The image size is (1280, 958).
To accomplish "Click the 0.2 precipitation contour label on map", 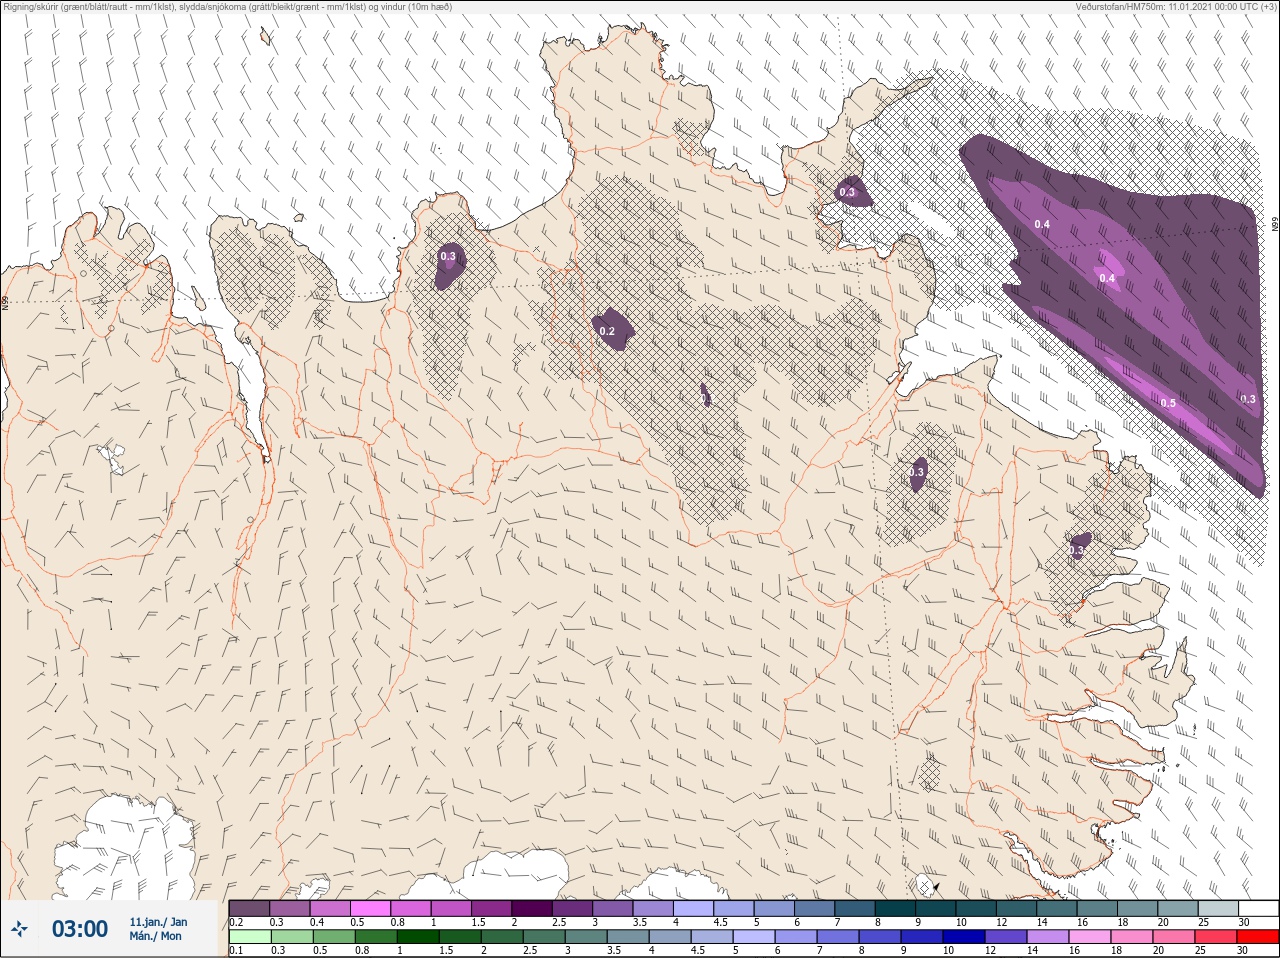I will tap(607, 331).
